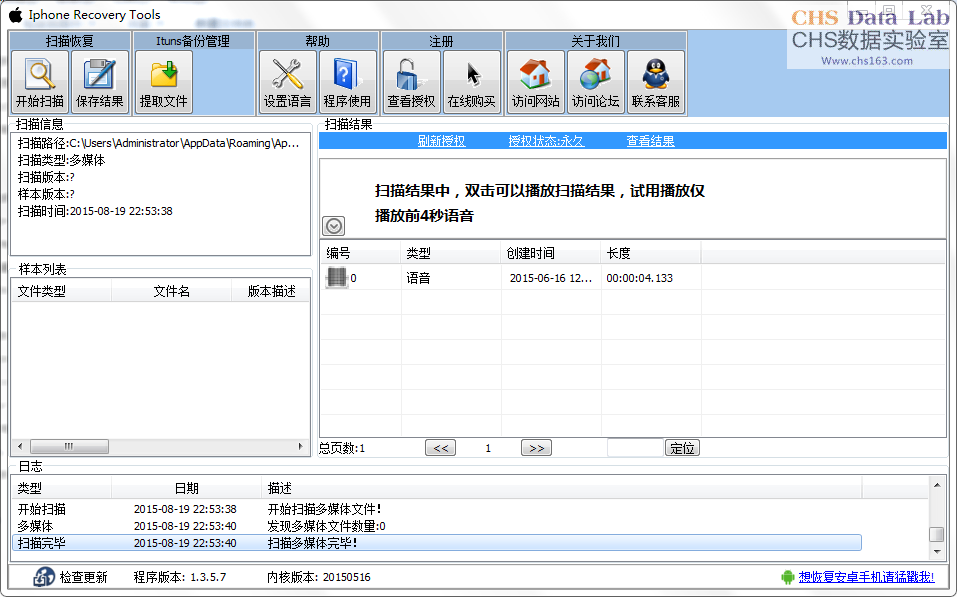Click the 总页数:1 total pages label
957x597 pixels.
(342, 449)
